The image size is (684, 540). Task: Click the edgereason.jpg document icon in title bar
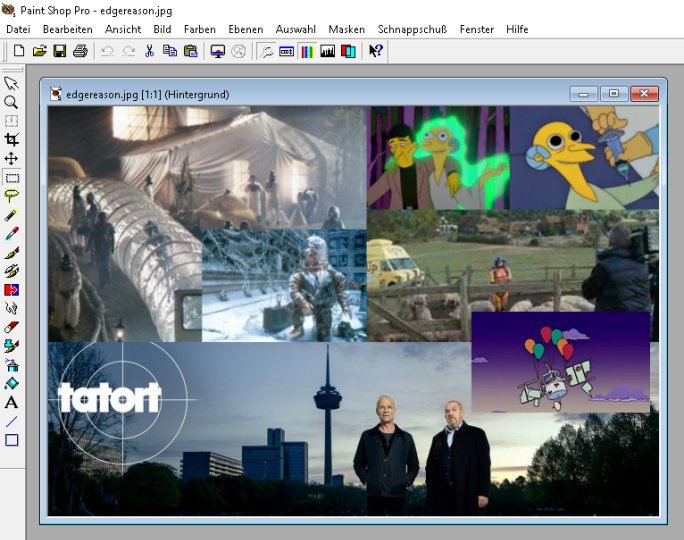[x=55, y=94]
